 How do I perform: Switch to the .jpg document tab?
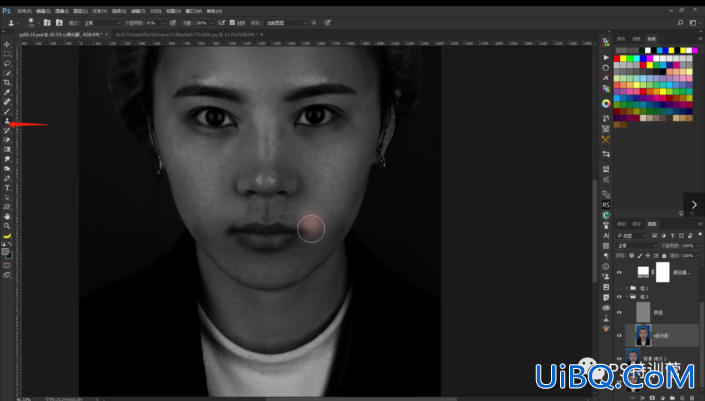186,34
